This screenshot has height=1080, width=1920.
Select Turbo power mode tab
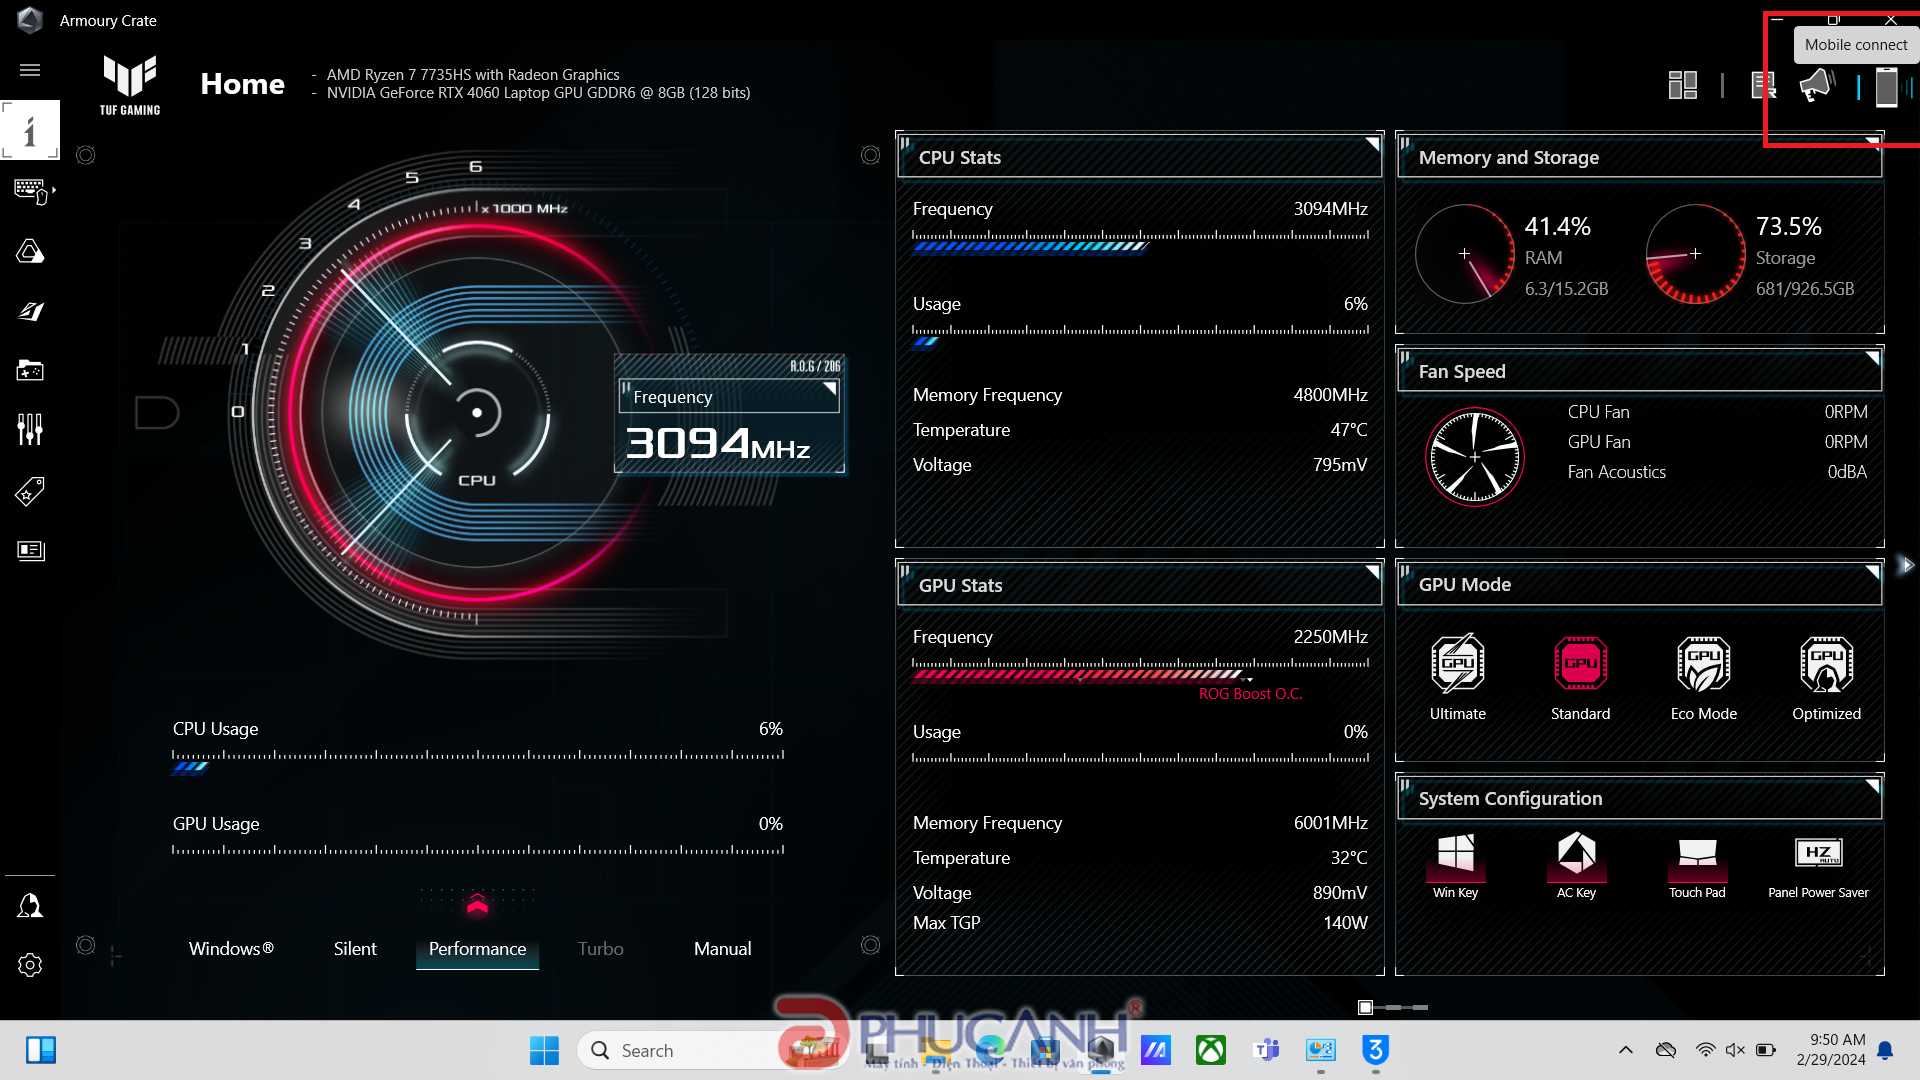(599, 947)
